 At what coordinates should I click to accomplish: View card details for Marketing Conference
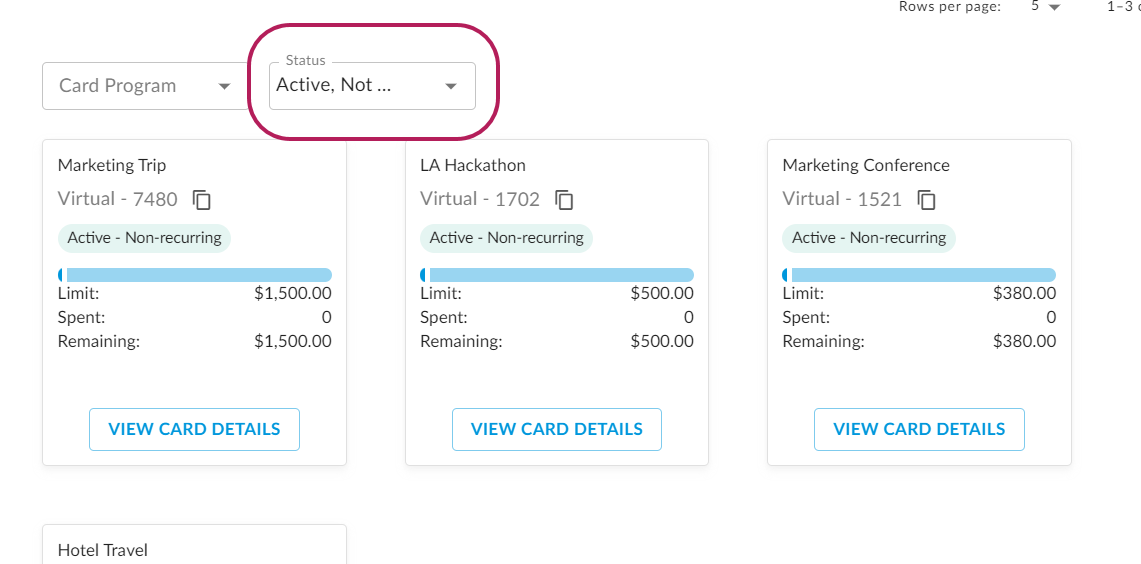pos(919,429)
